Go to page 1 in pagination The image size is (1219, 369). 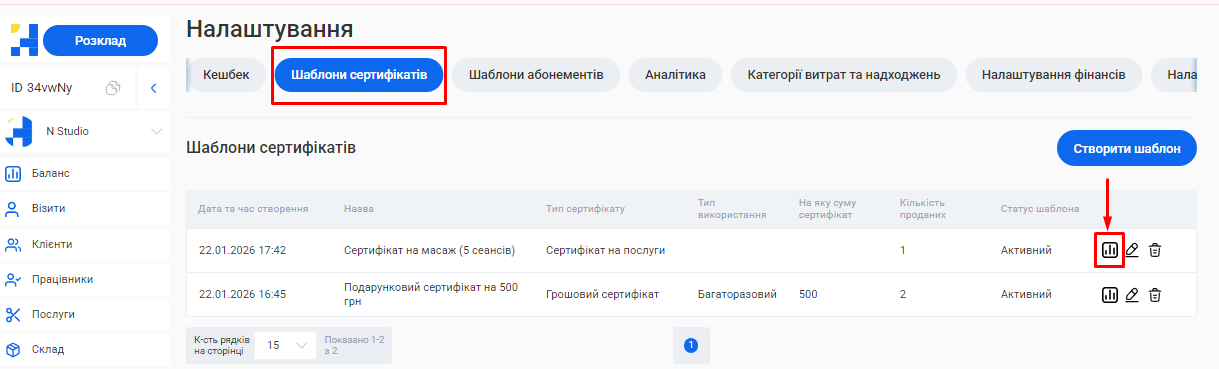click(x=690, y=345)
